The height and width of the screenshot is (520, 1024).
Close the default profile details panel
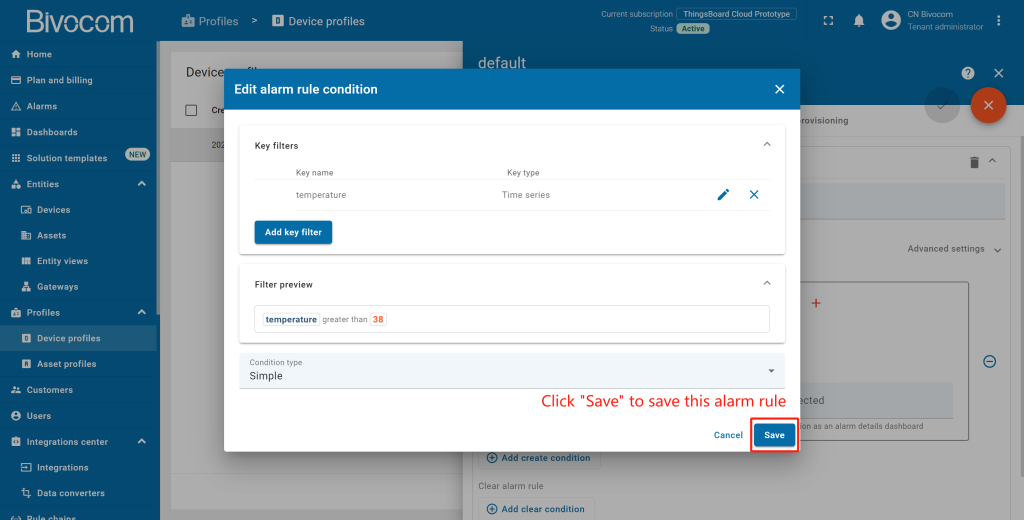(x=999, y=73)
